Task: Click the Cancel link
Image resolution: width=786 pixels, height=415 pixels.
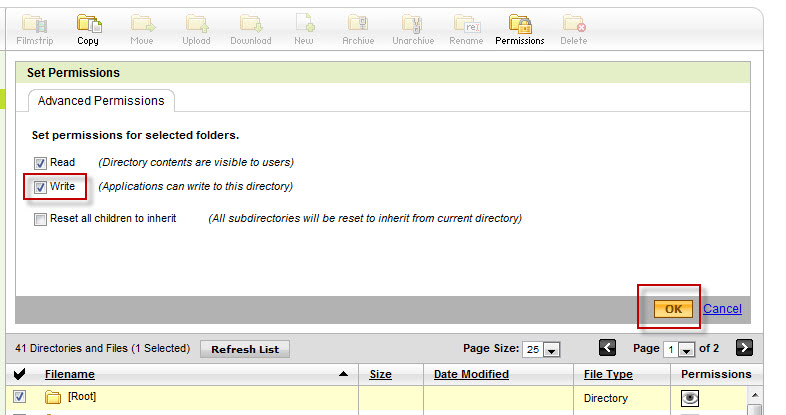Action: [x=722, y=309]
